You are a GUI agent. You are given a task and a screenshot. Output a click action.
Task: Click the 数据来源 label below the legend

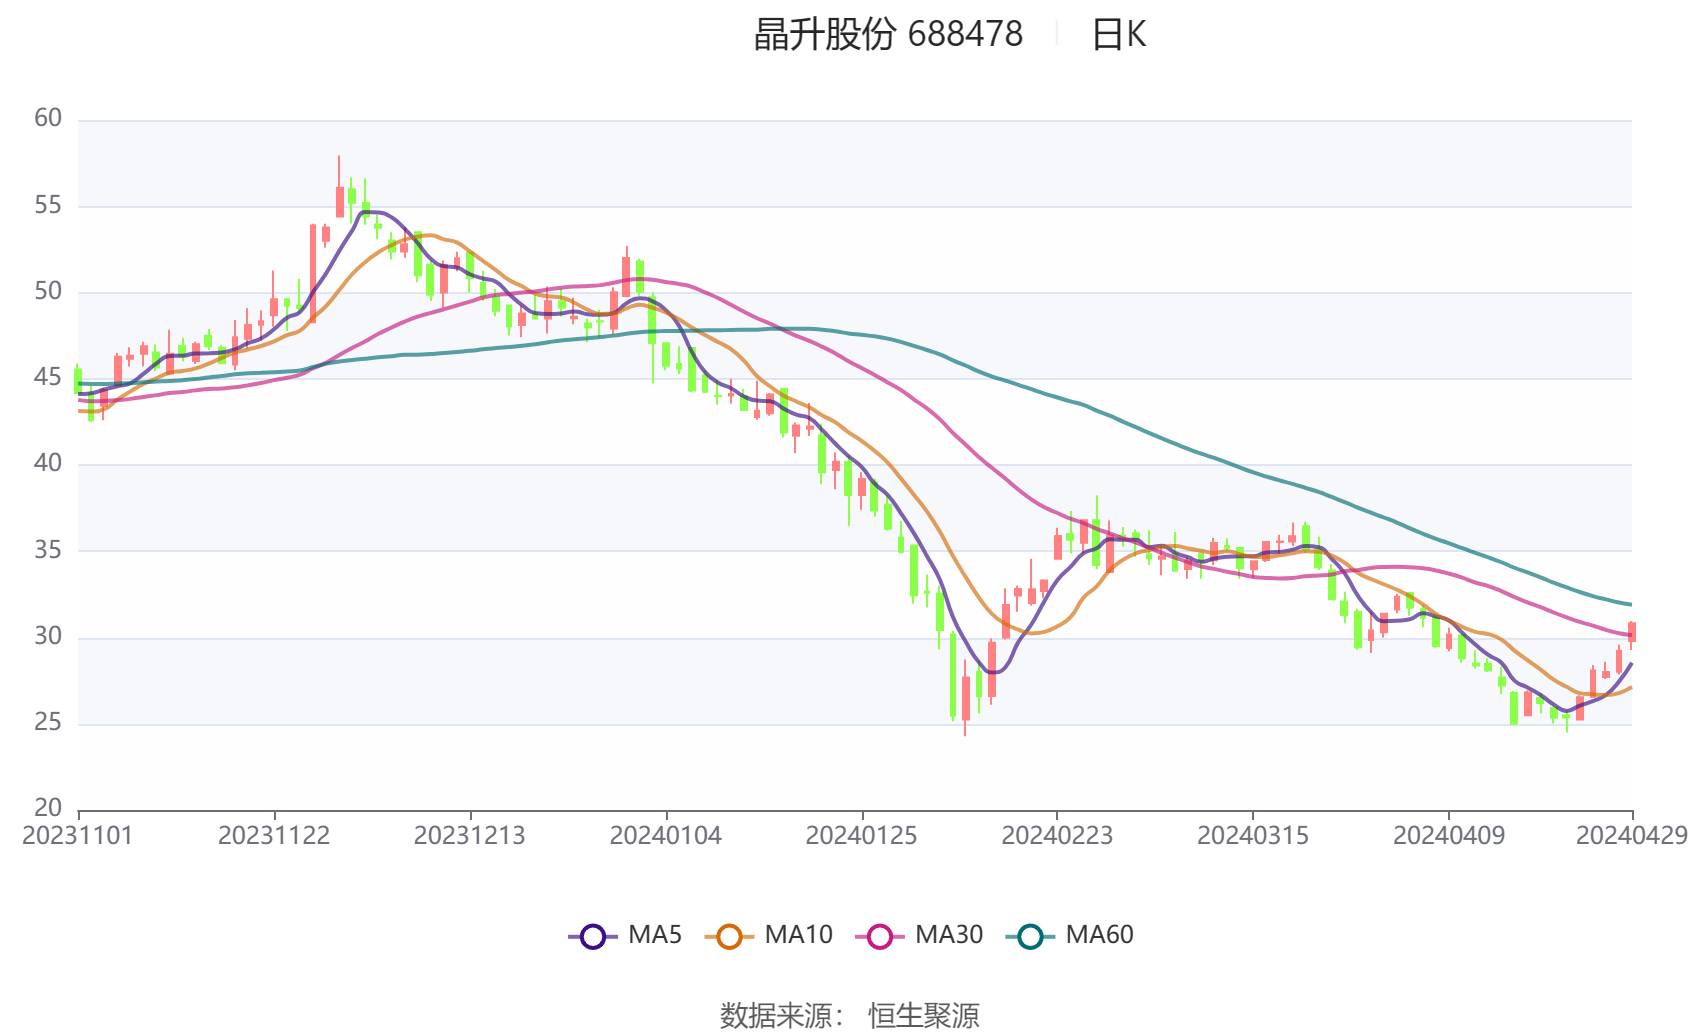pyautogui.click(x=776, y=1015)
